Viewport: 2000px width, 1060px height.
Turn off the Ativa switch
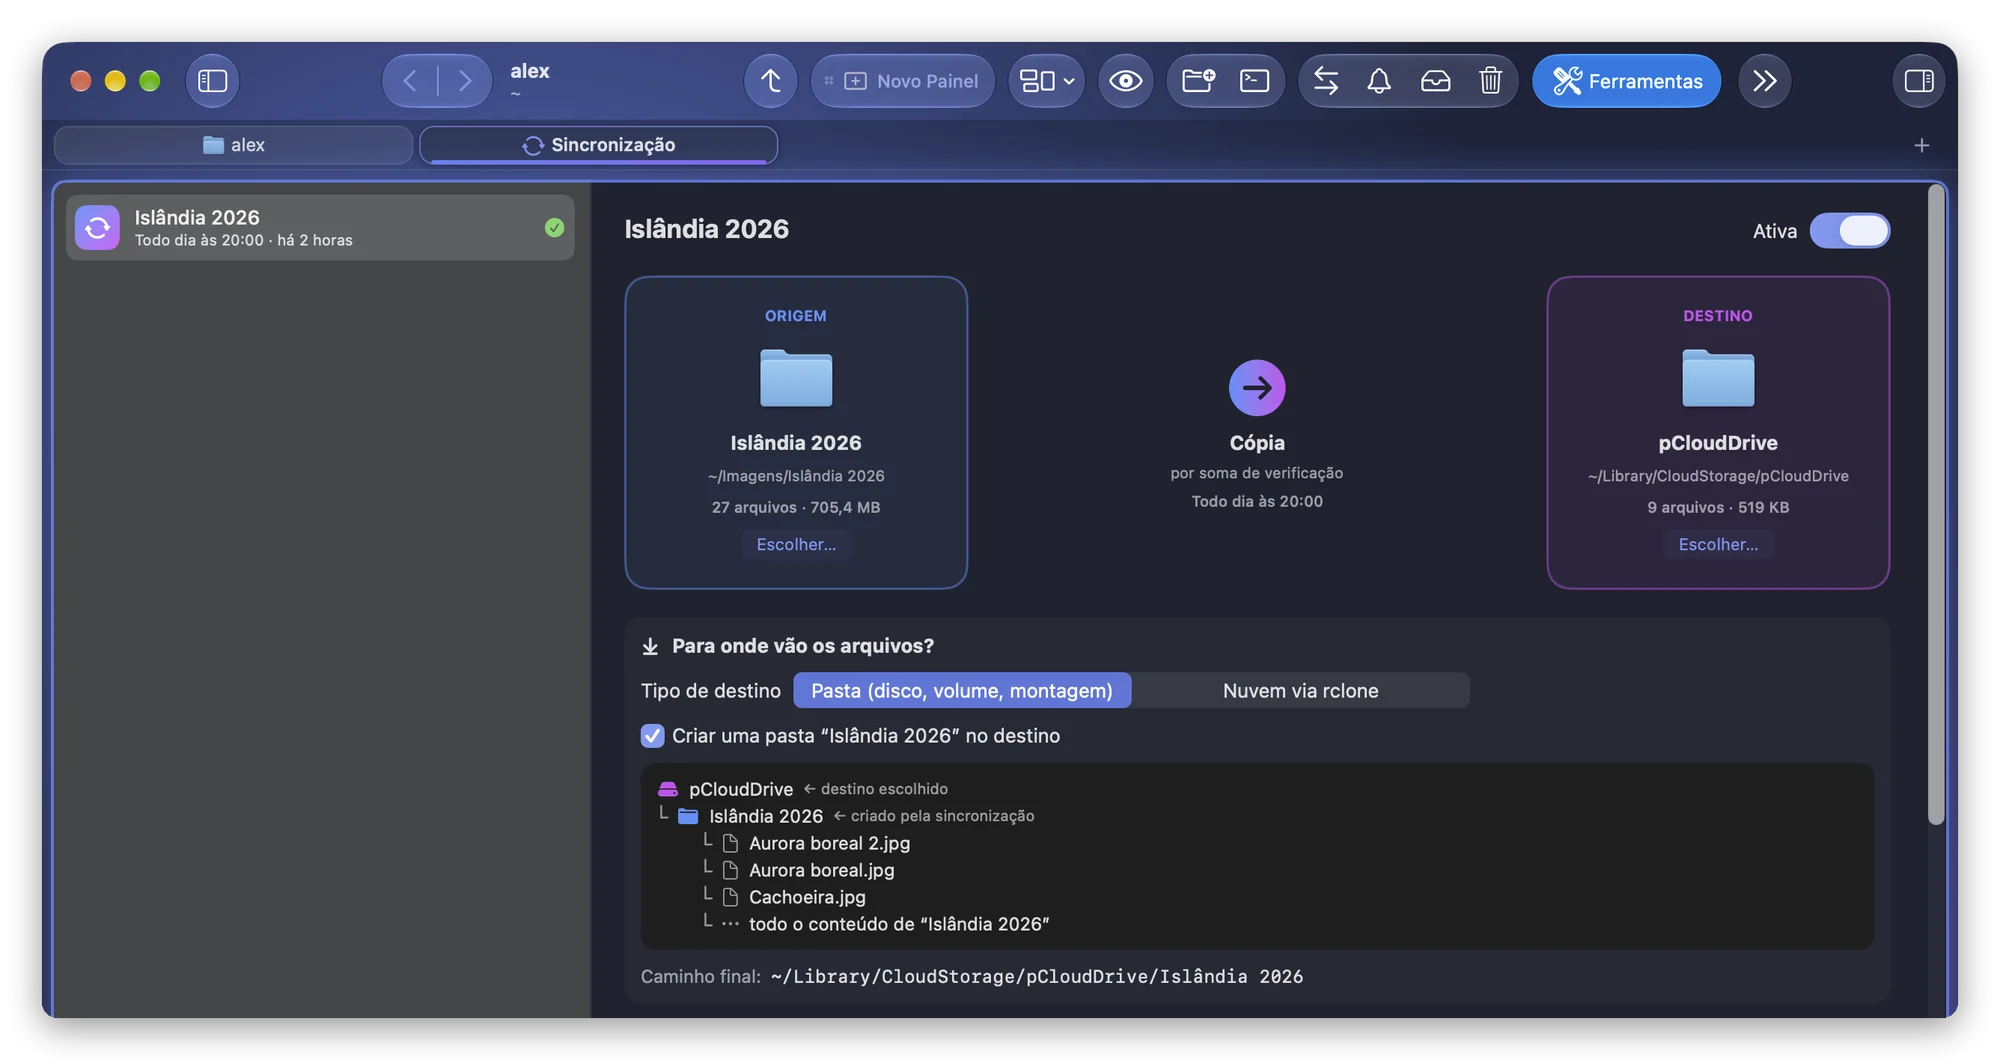1849,231
